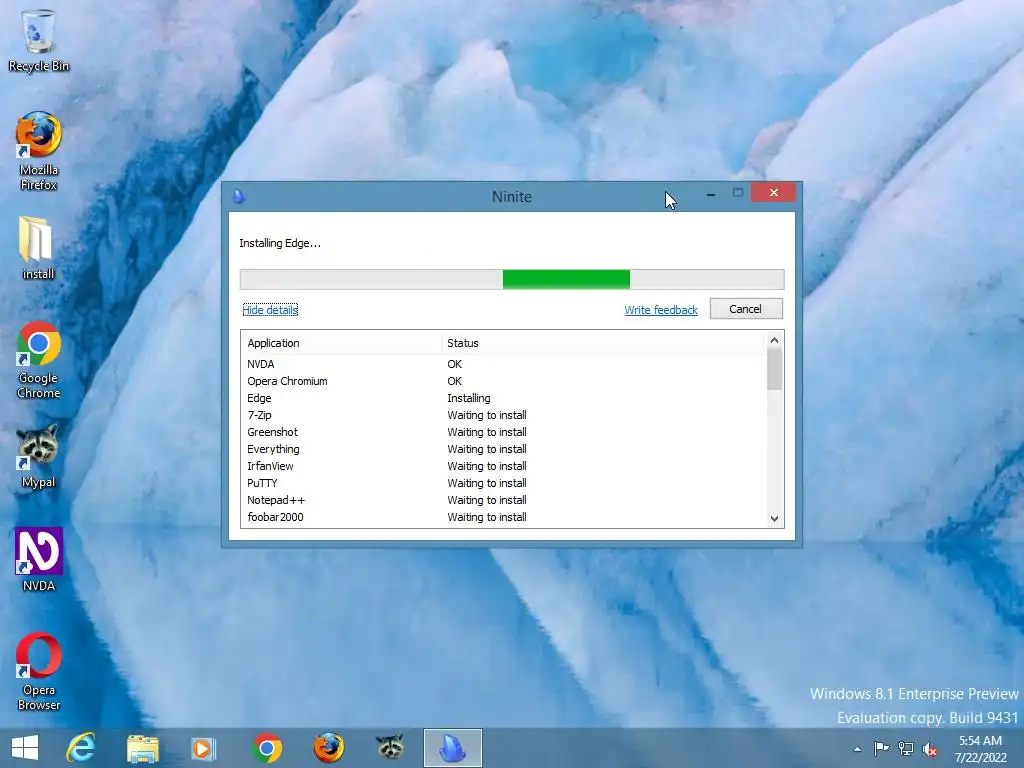The height and width of the screenshot is (768, 1024).
Task: Select the install folder on desktop
Action: click(39, 248)
